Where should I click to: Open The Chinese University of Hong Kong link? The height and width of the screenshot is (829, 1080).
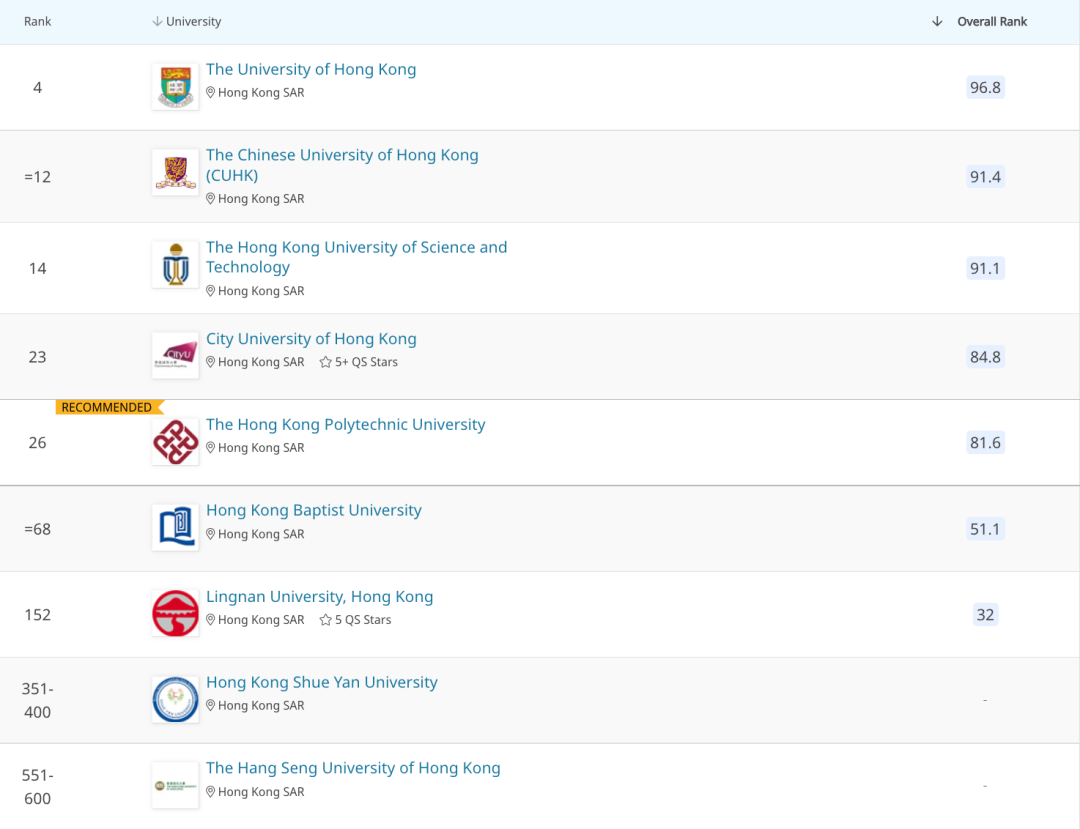click(342, 156)
